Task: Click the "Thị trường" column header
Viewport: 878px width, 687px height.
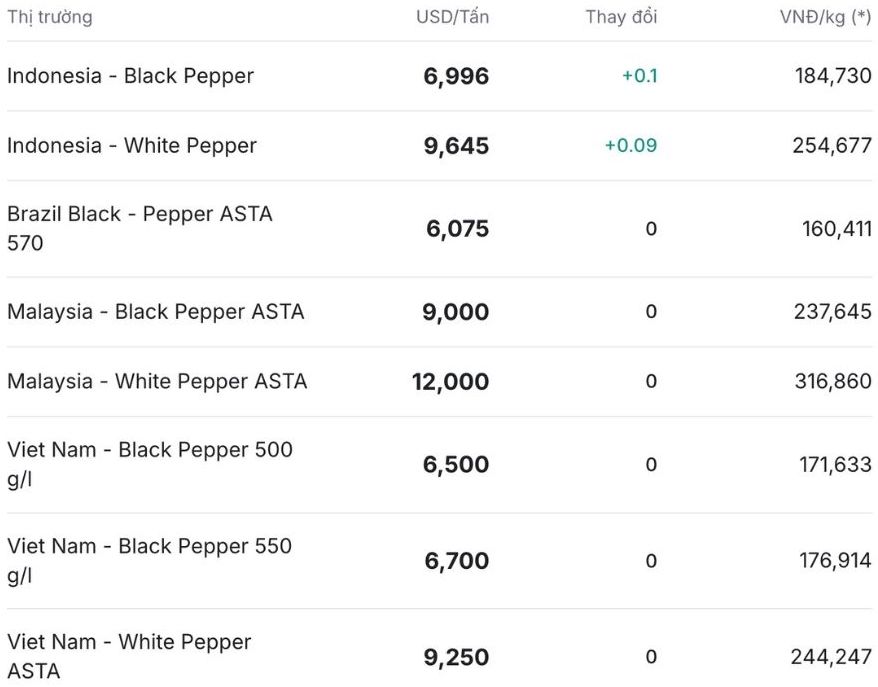Action: 50,17
